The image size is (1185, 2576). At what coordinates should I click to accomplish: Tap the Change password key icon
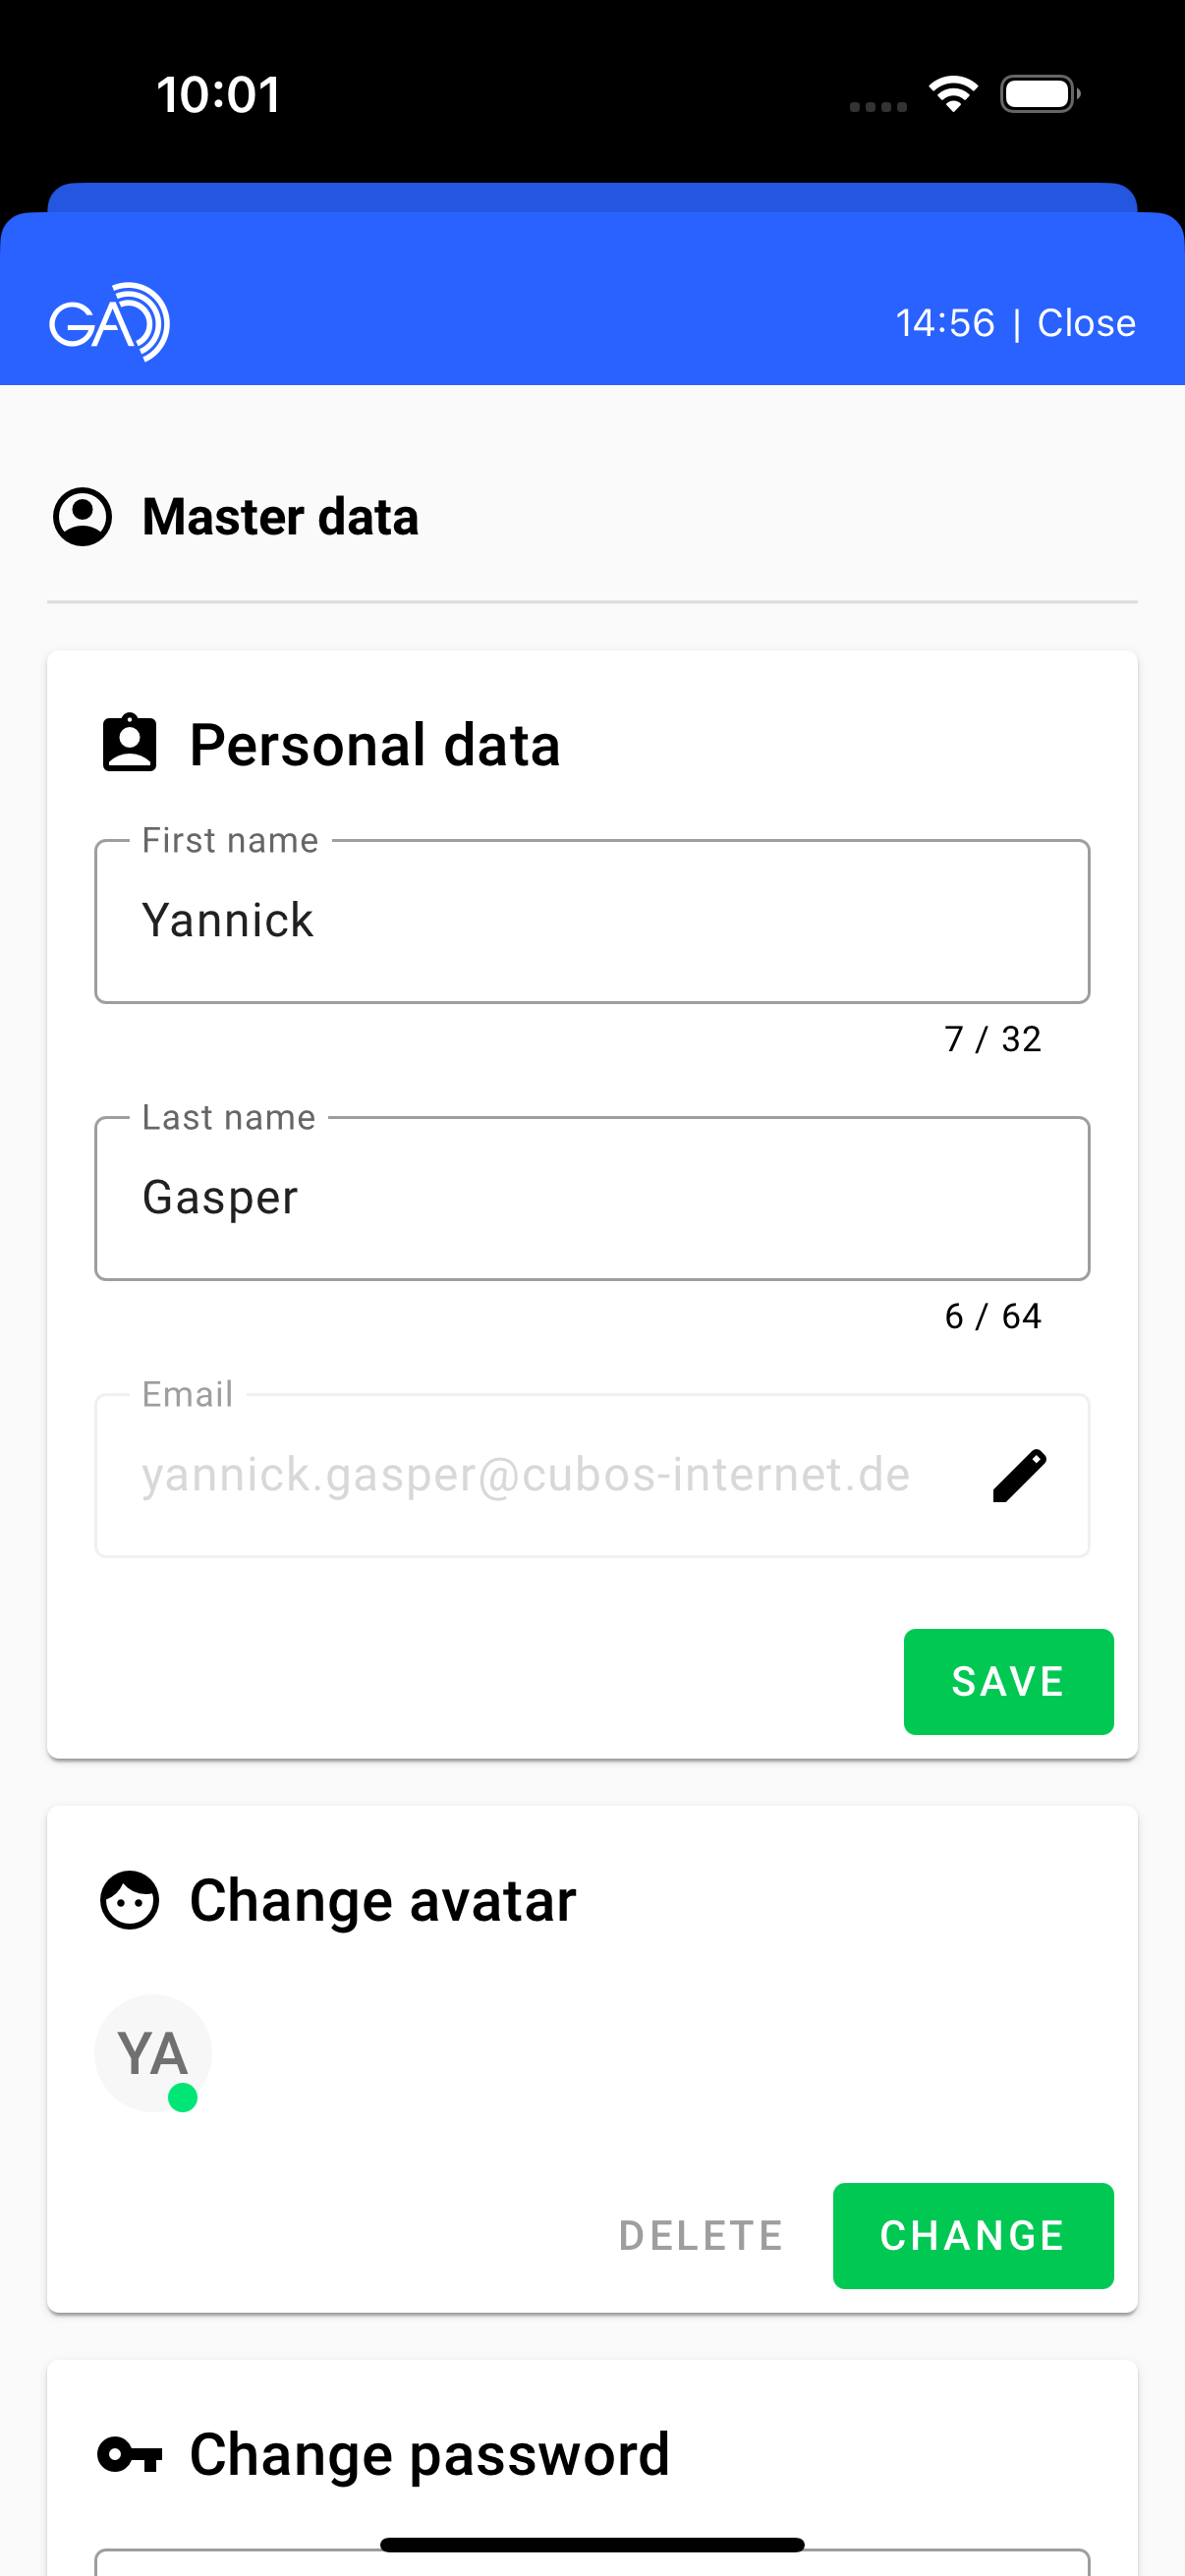click(x=129, y=2455)
